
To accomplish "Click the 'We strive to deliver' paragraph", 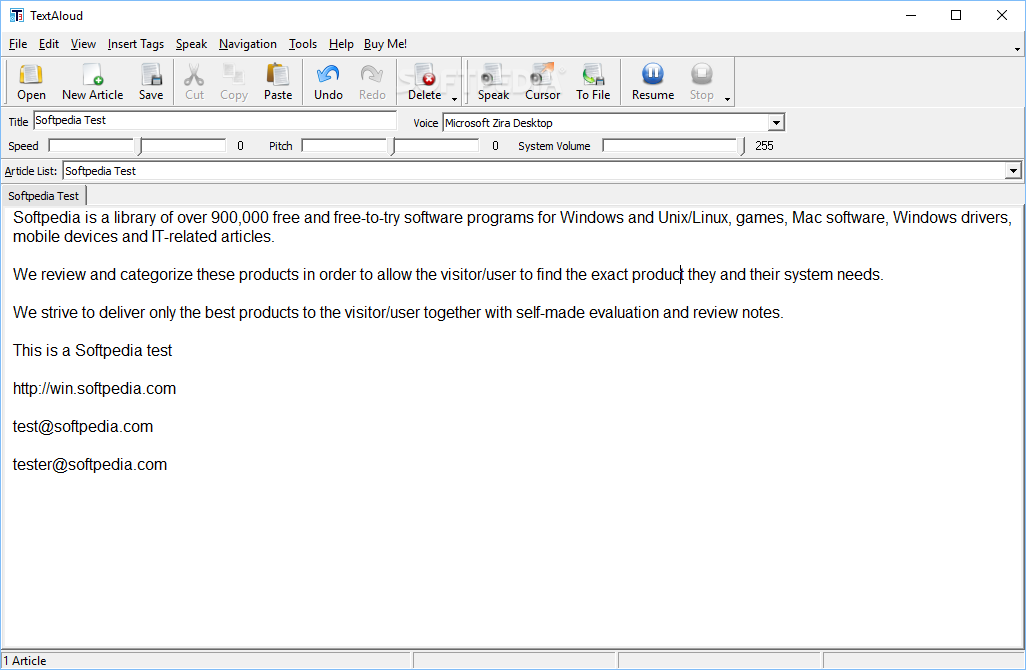I will 398,313.
